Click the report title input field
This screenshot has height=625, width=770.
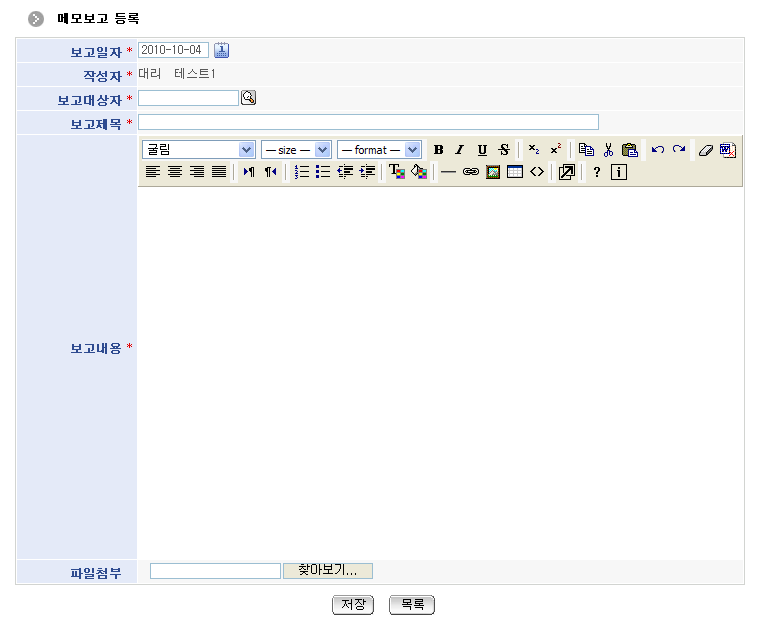[368, 122]
